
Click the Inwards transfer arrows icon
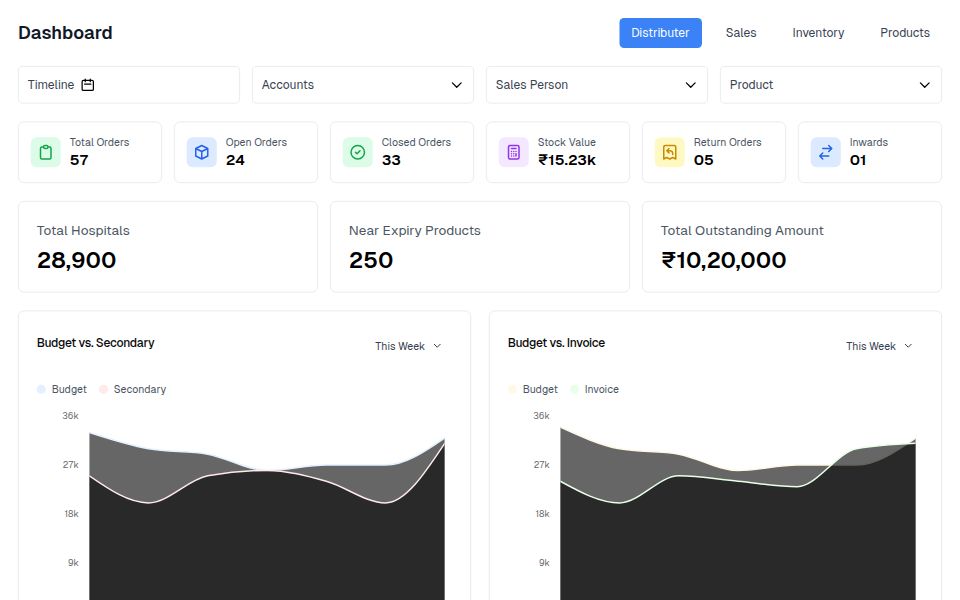click(825, 151)
